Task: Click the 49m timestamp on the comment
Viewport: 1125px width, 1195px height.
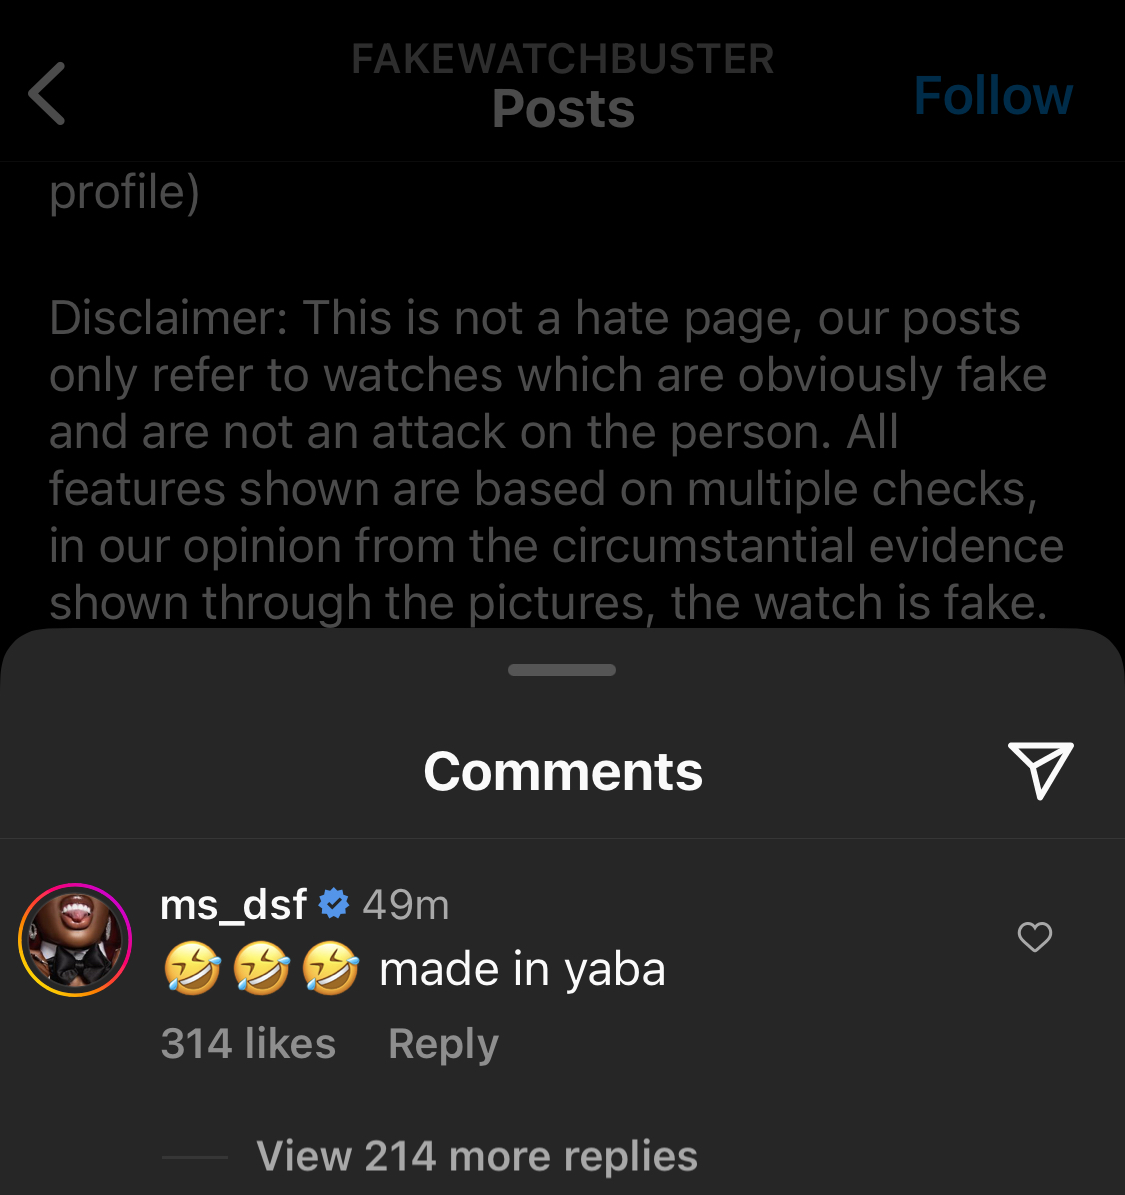Action: coord(404,903)
